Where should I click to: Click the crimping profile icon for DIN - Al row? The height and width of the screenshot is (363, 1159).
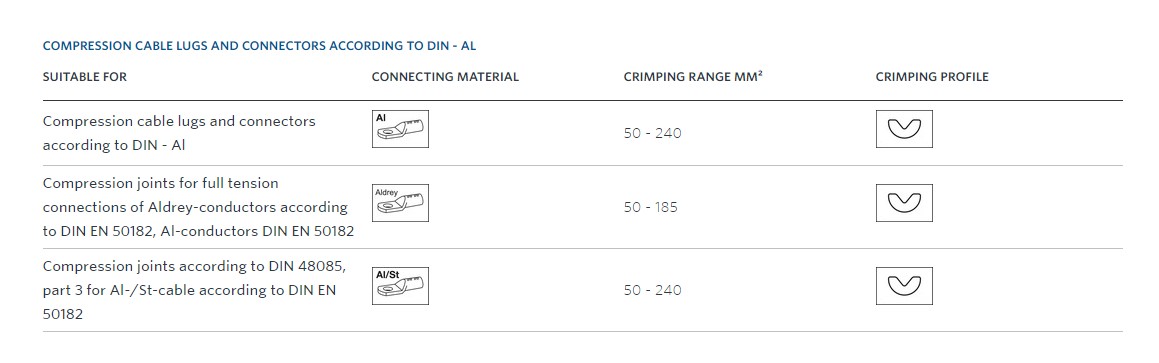[x=904, y=129]
